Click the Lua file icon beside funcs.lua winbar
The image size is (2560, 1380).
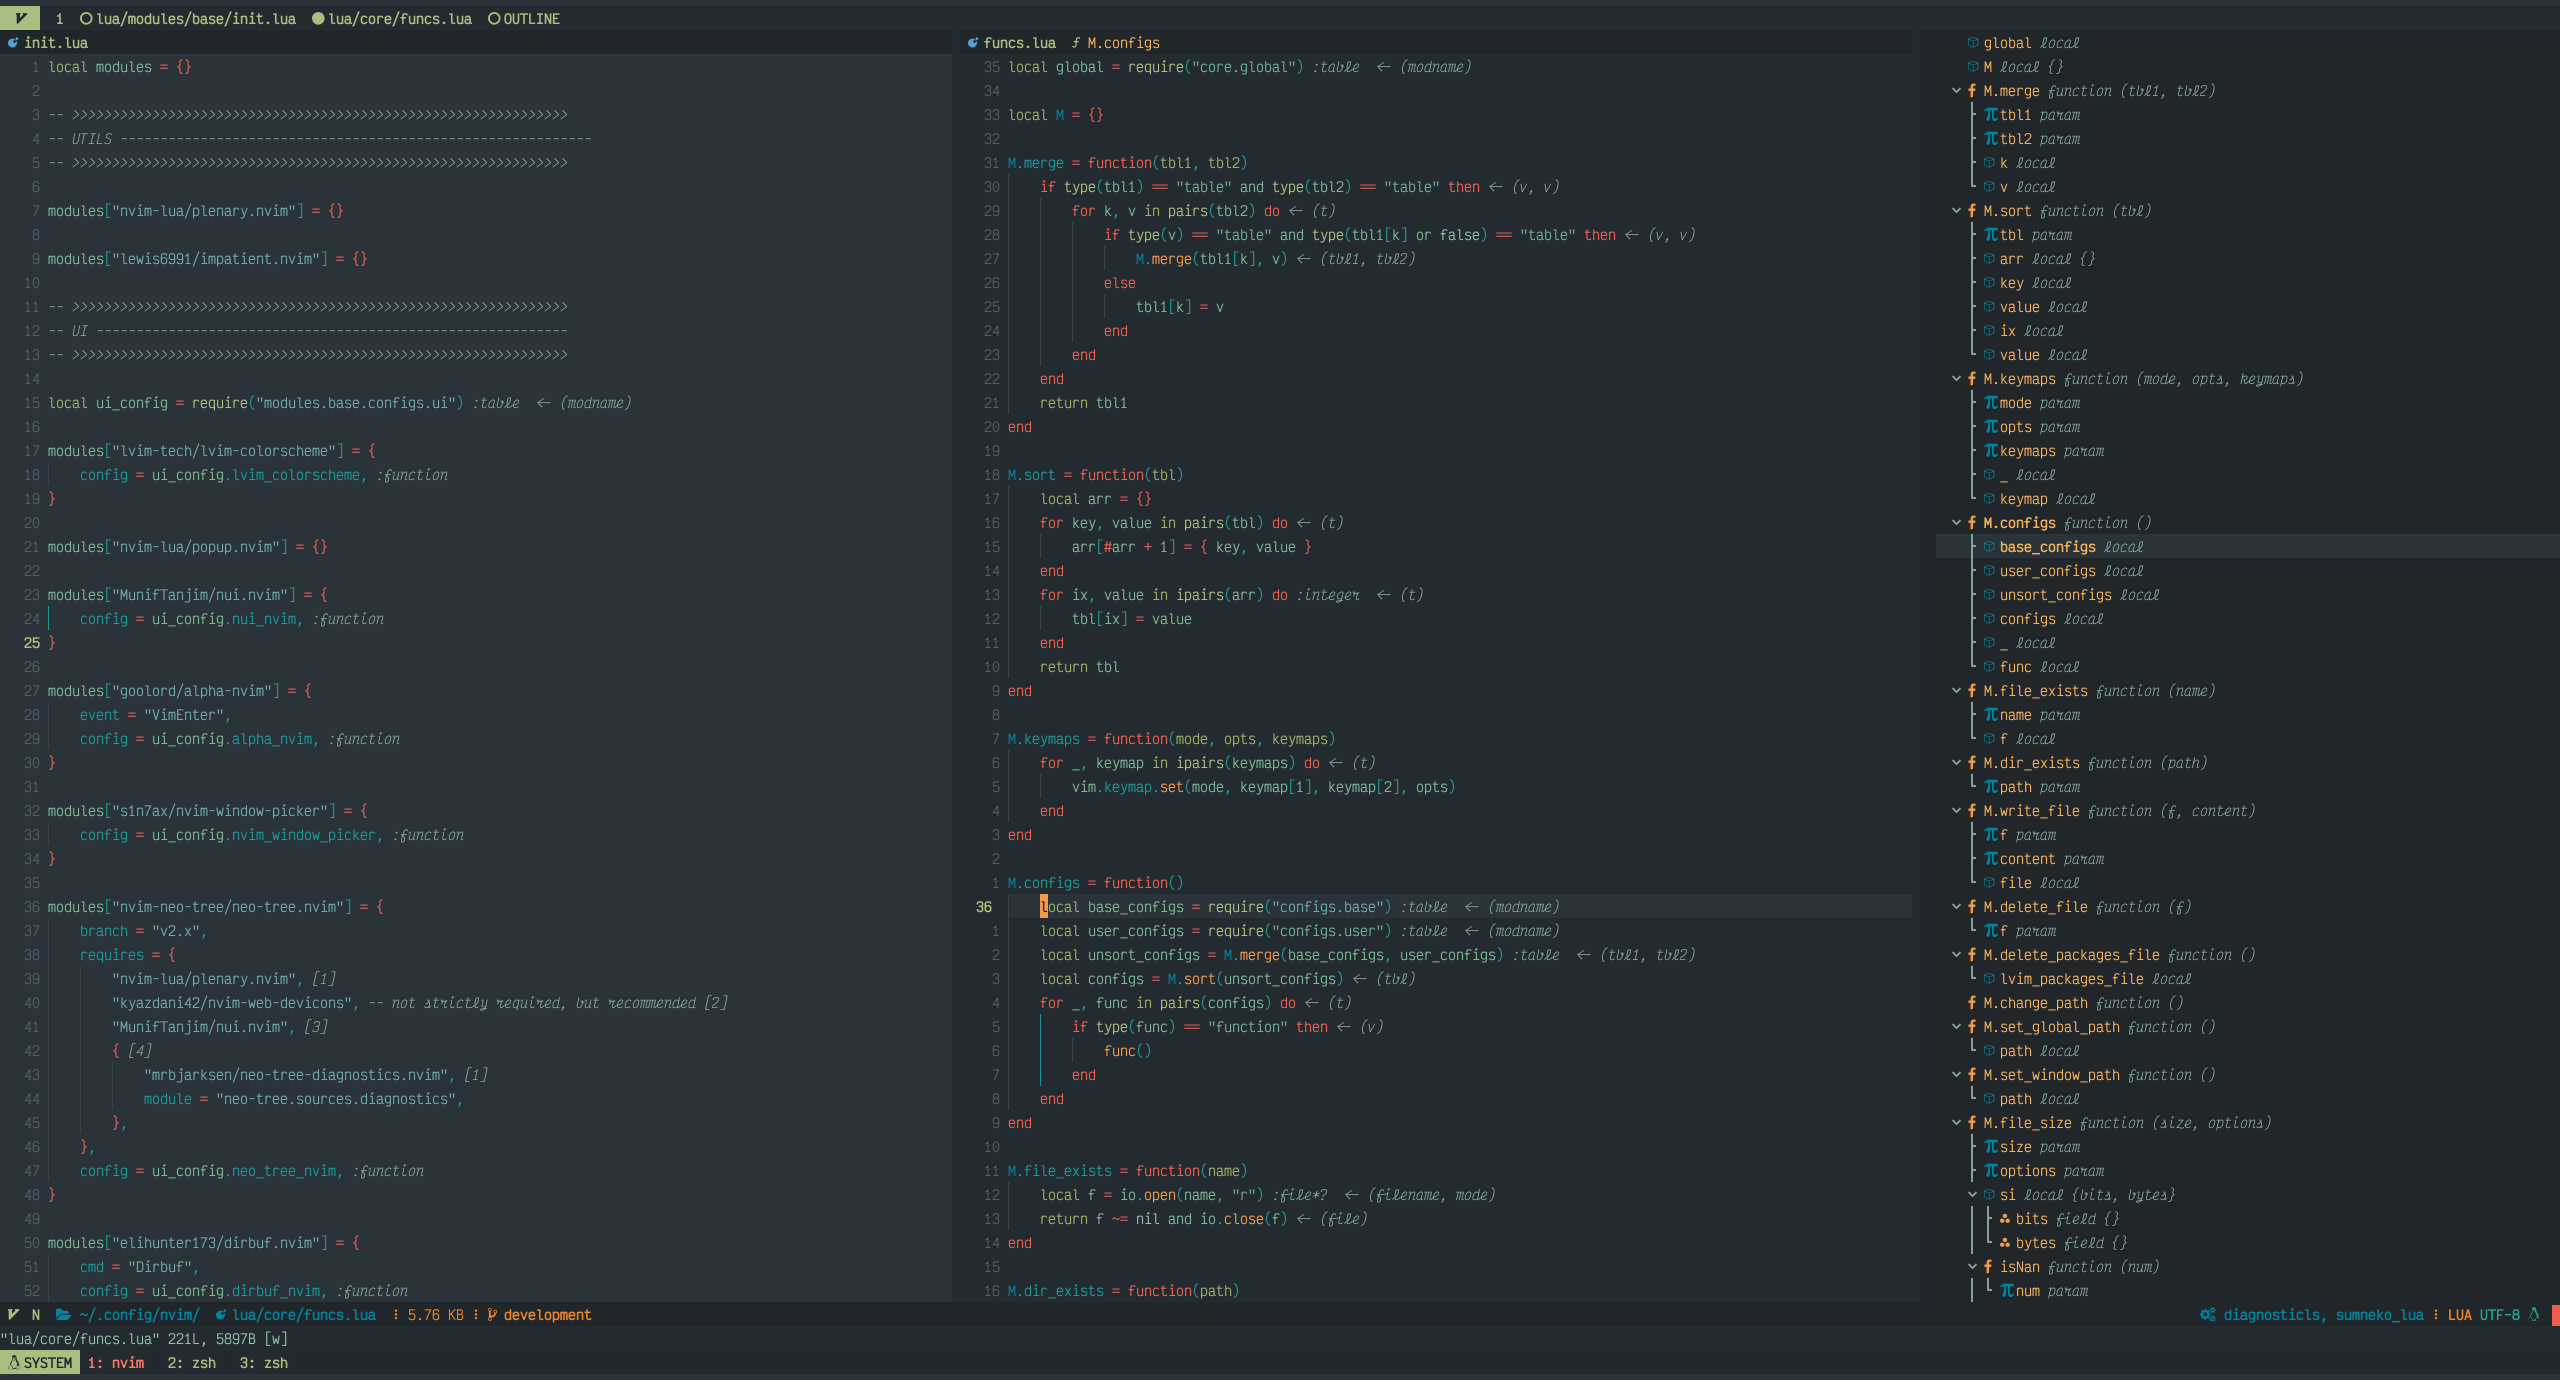click(x=972, y=43)
